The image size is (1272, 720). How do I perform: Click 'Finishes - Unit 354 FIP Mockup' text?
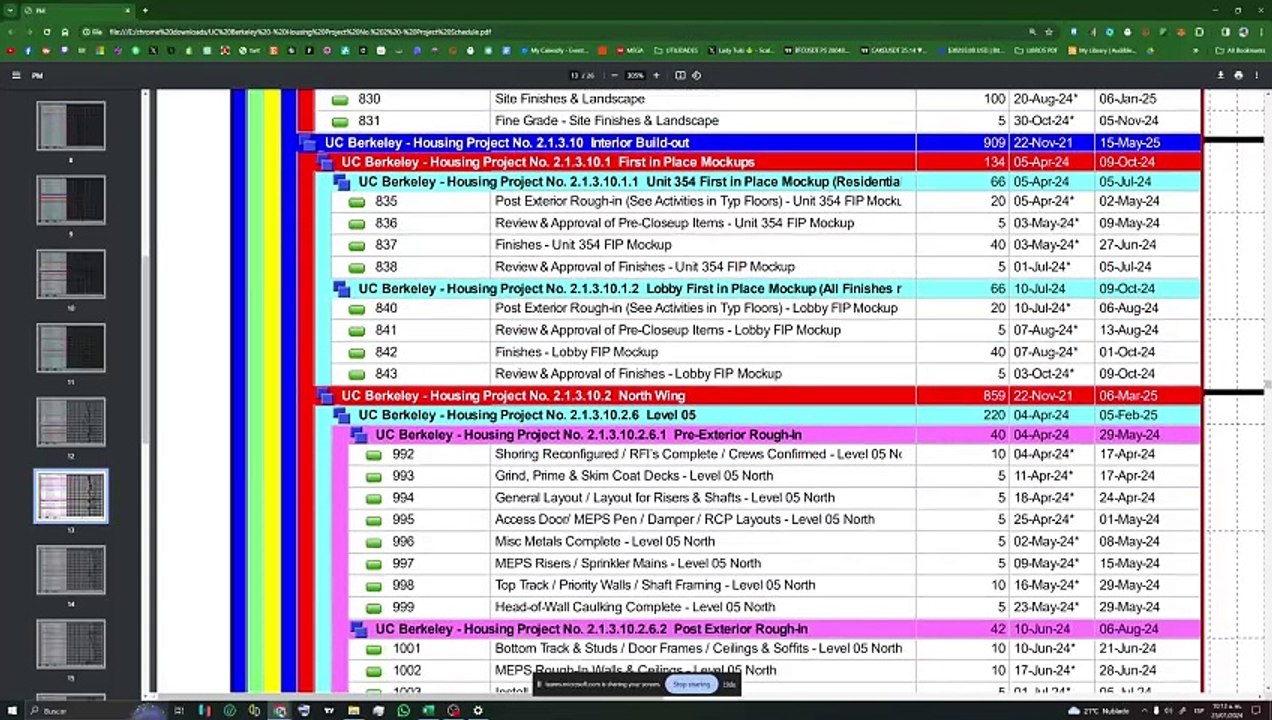[x=583, y=245]
